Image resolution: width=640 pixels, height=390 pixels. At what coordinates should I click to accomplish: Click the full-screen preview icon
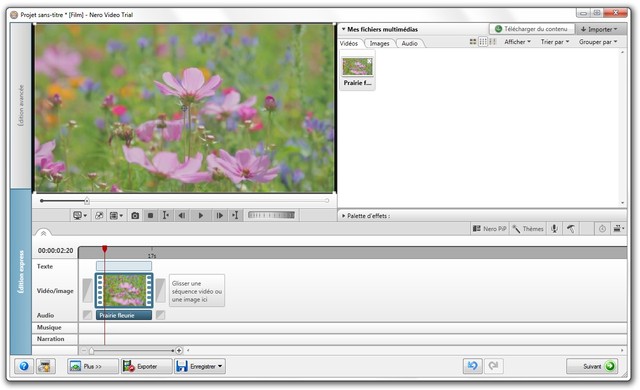click(99, 215)
